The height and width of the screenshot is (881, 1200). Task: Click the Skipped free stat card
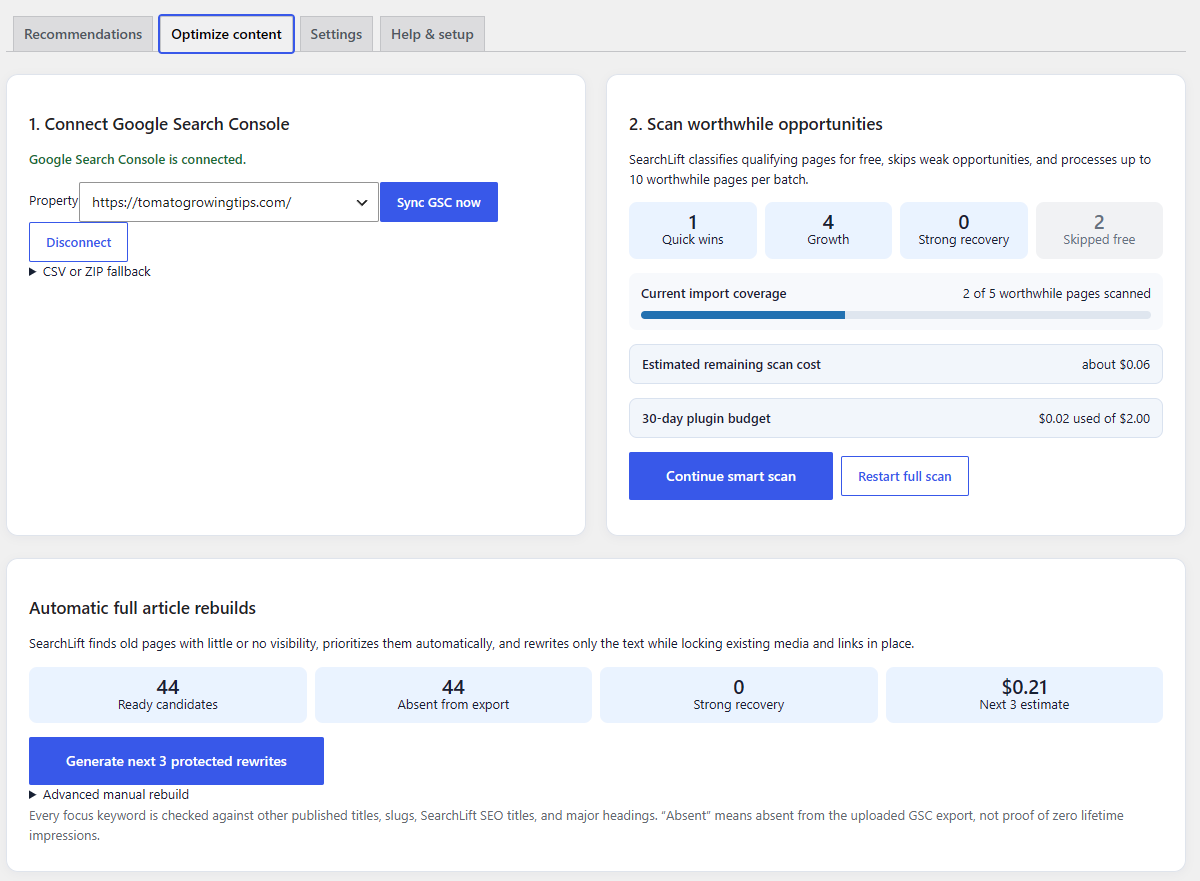coord(1099,230)
